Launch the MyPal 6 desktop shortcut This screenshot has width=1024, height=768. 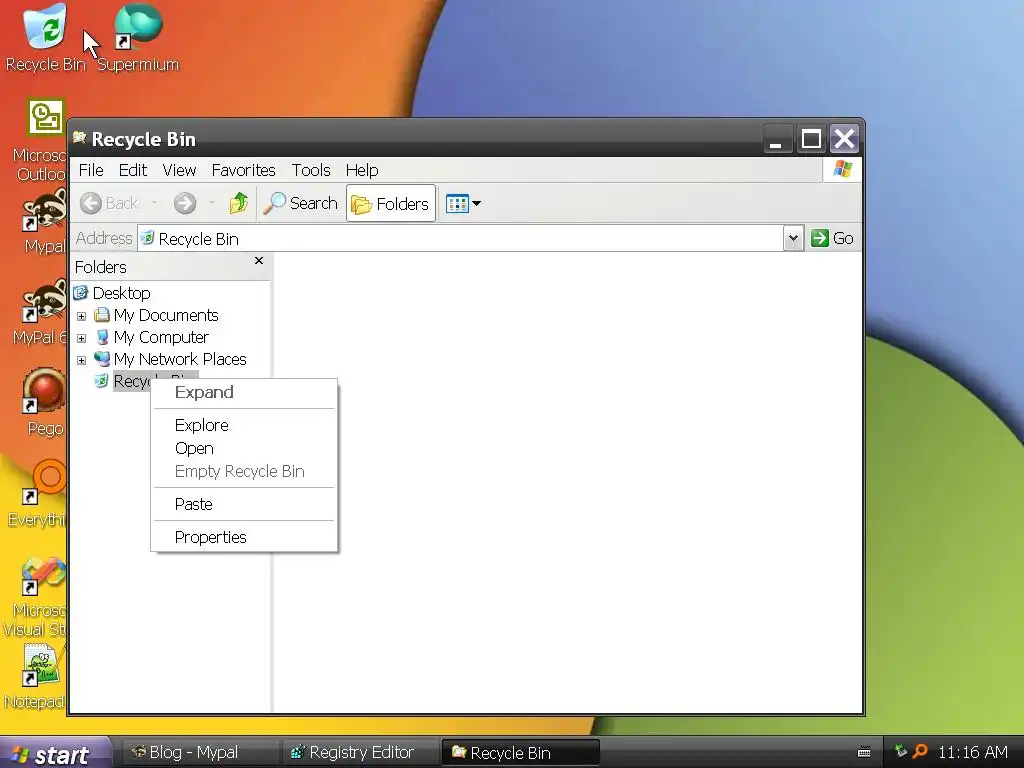(42, 313)
